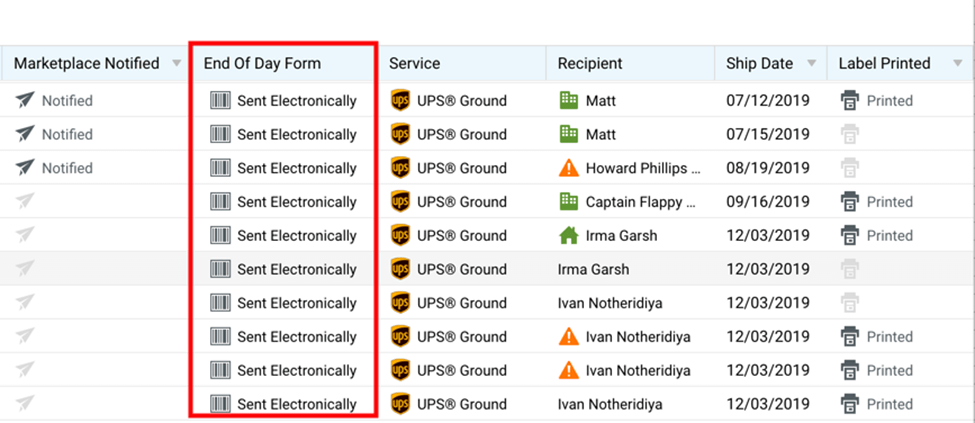Viewport: 975px width, 423px height.
Task: Click the Howard Phillips recipient name
Action: [x=642, y=168]
